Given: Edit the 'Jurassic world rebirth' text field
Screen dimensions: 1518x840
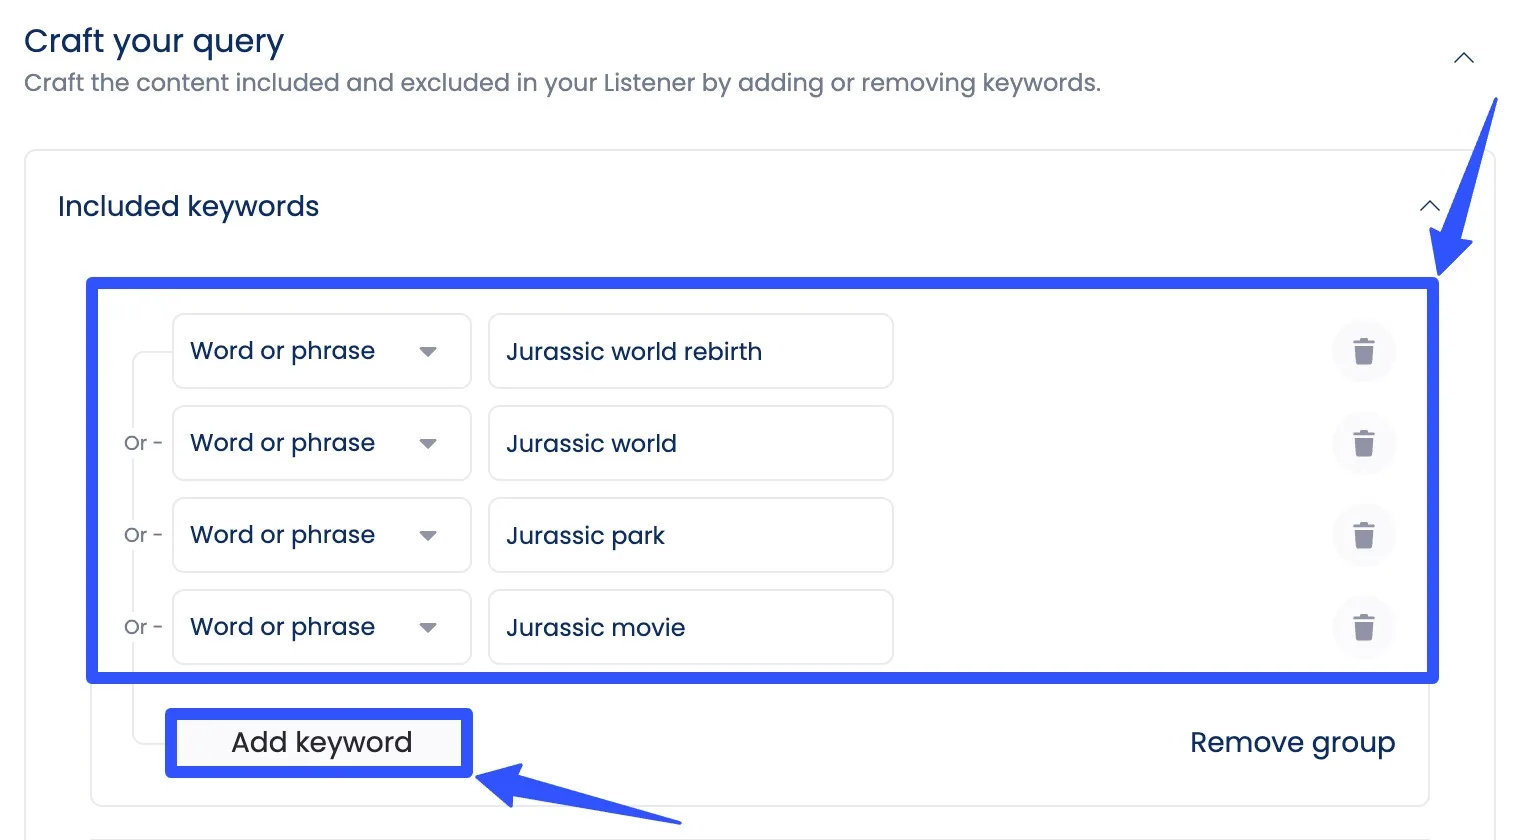Looking at the screenshot, I should point(690,351).
